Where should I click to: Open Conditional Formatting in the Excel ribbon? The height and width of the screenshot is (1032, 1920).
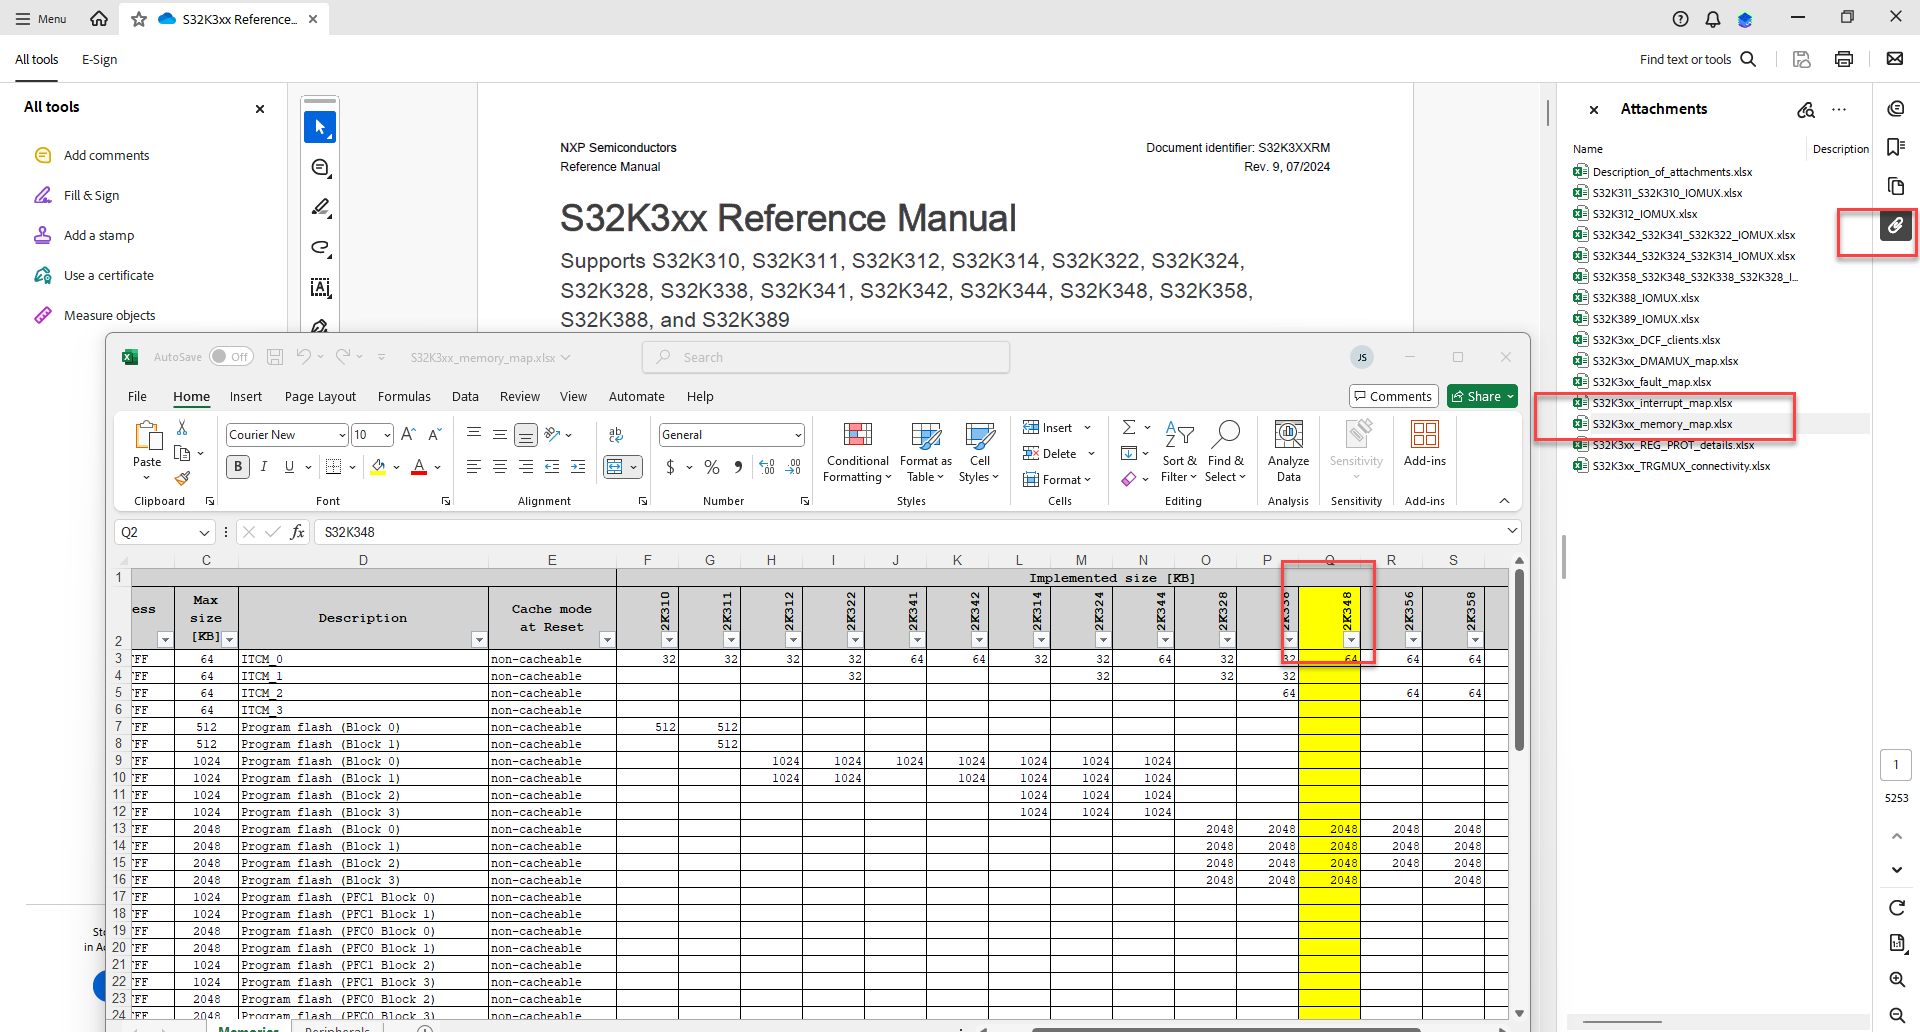(x=856, y=452)
